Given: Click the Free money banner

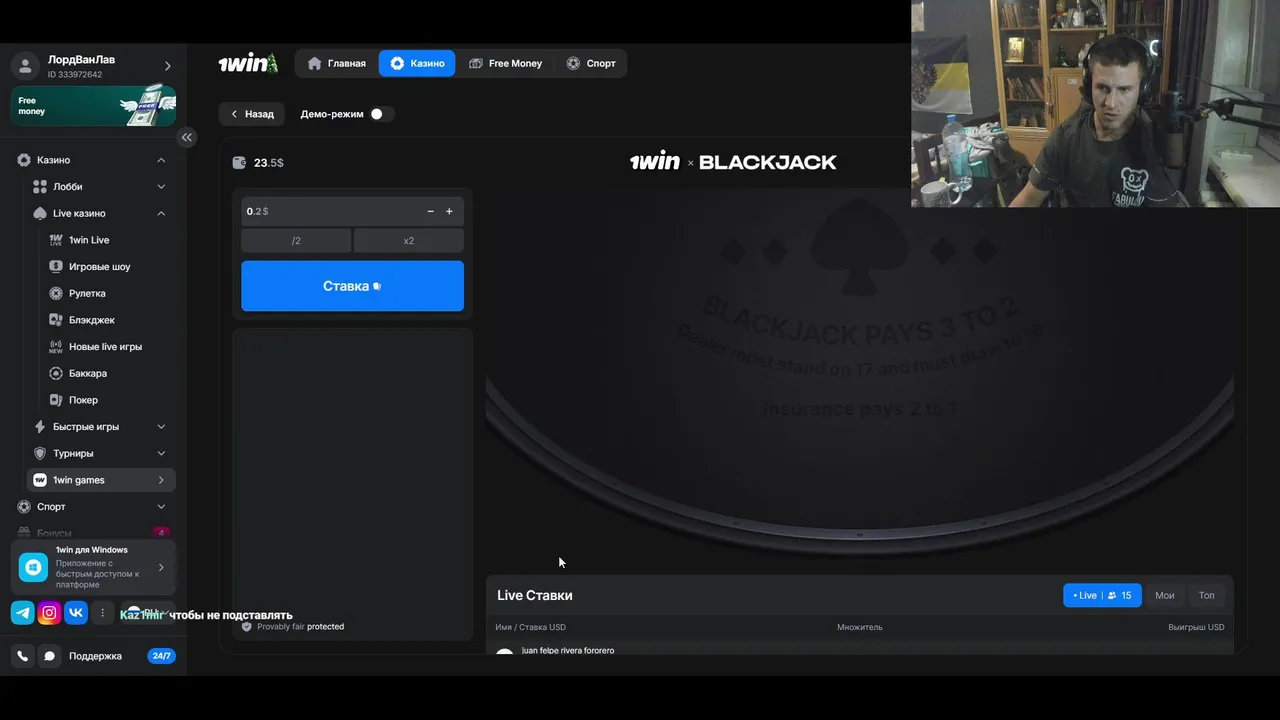Looking at the screenshot, I should coord(94,106).
